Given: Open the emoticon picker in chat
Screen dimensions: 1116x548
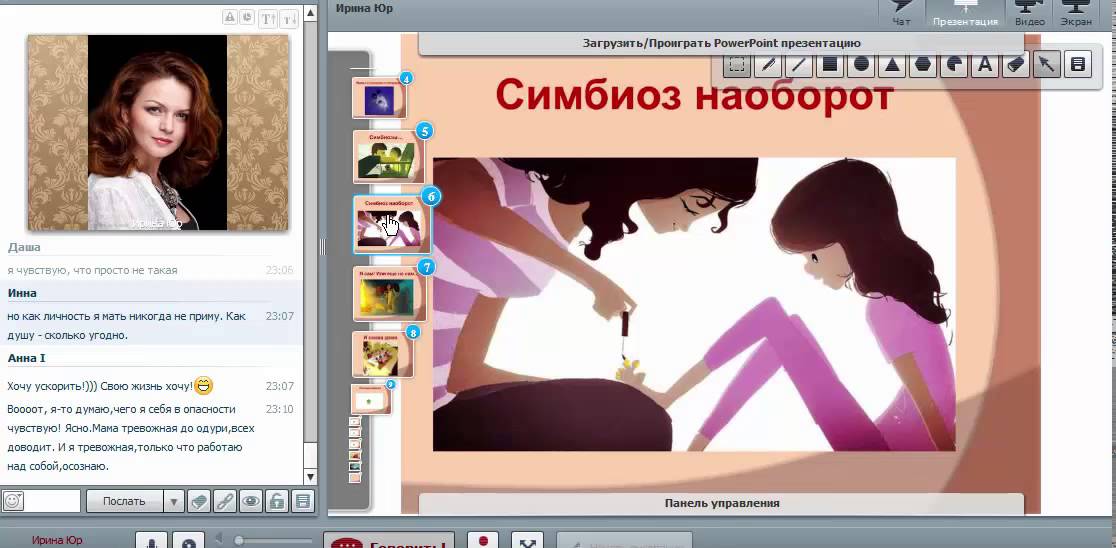Looking at the screenshot, I should tap(13, 501).
